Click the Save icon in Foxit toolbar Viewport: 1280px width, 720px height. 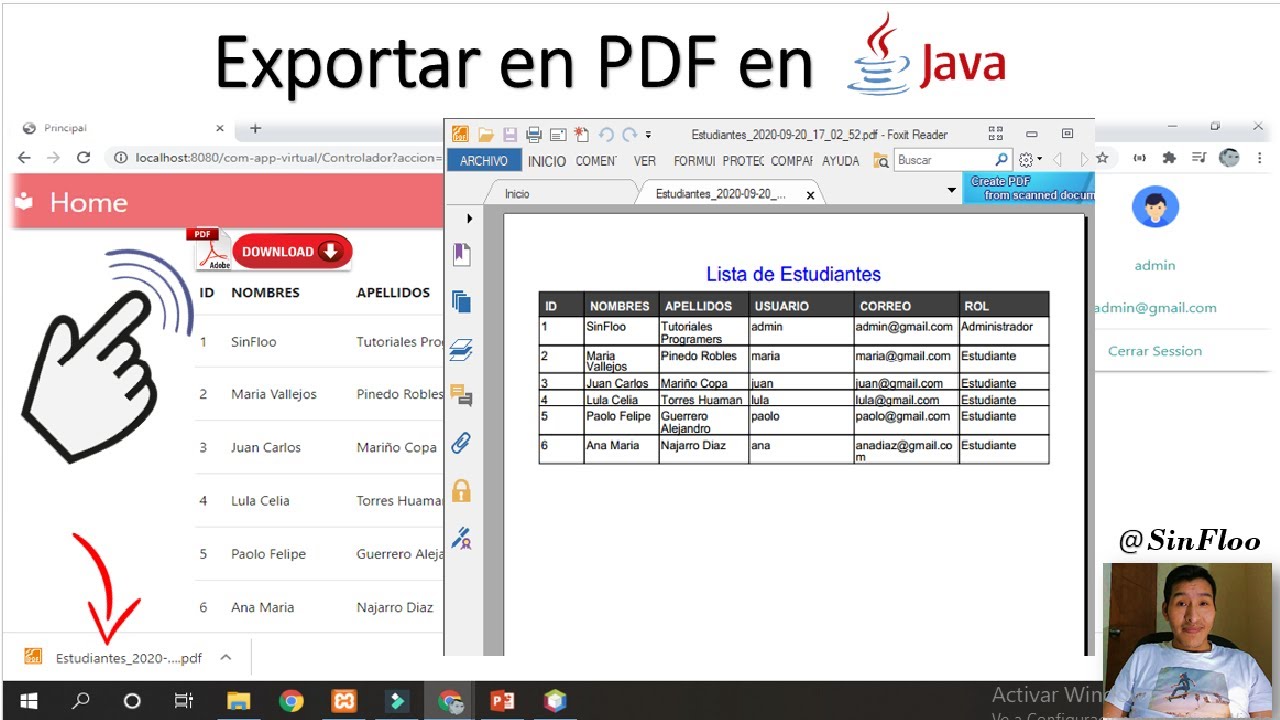pos(510,134)
